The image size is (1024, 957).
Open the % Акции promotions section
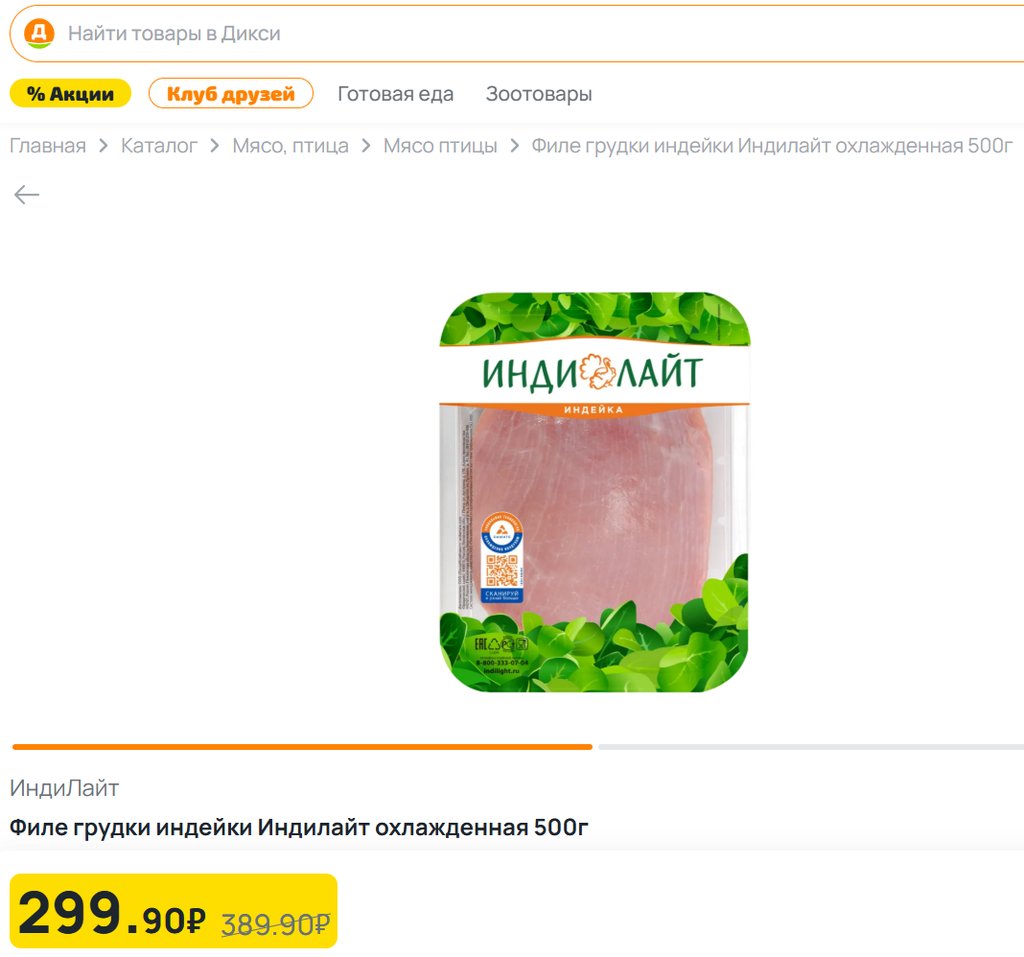click(70, 94)
